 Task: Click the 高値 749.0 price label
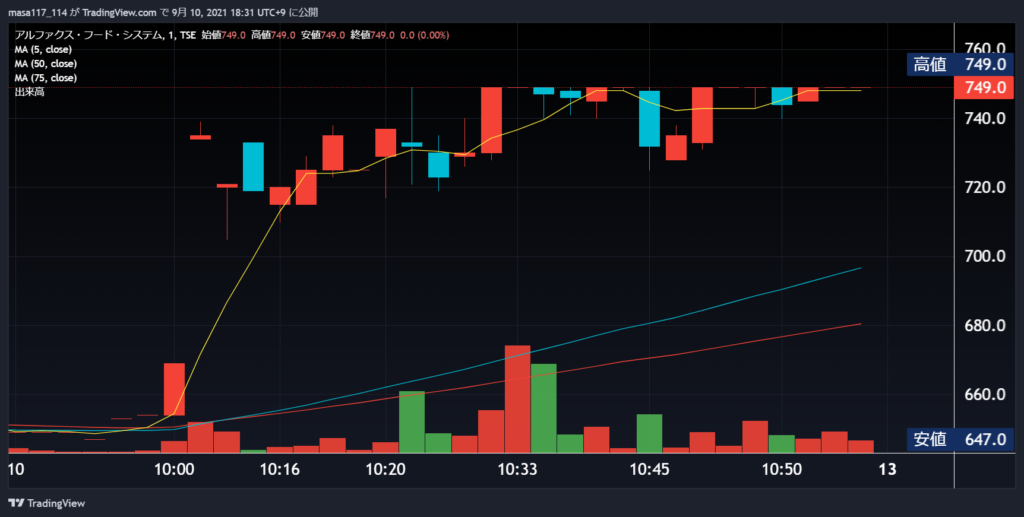click(x=960, y=64)
